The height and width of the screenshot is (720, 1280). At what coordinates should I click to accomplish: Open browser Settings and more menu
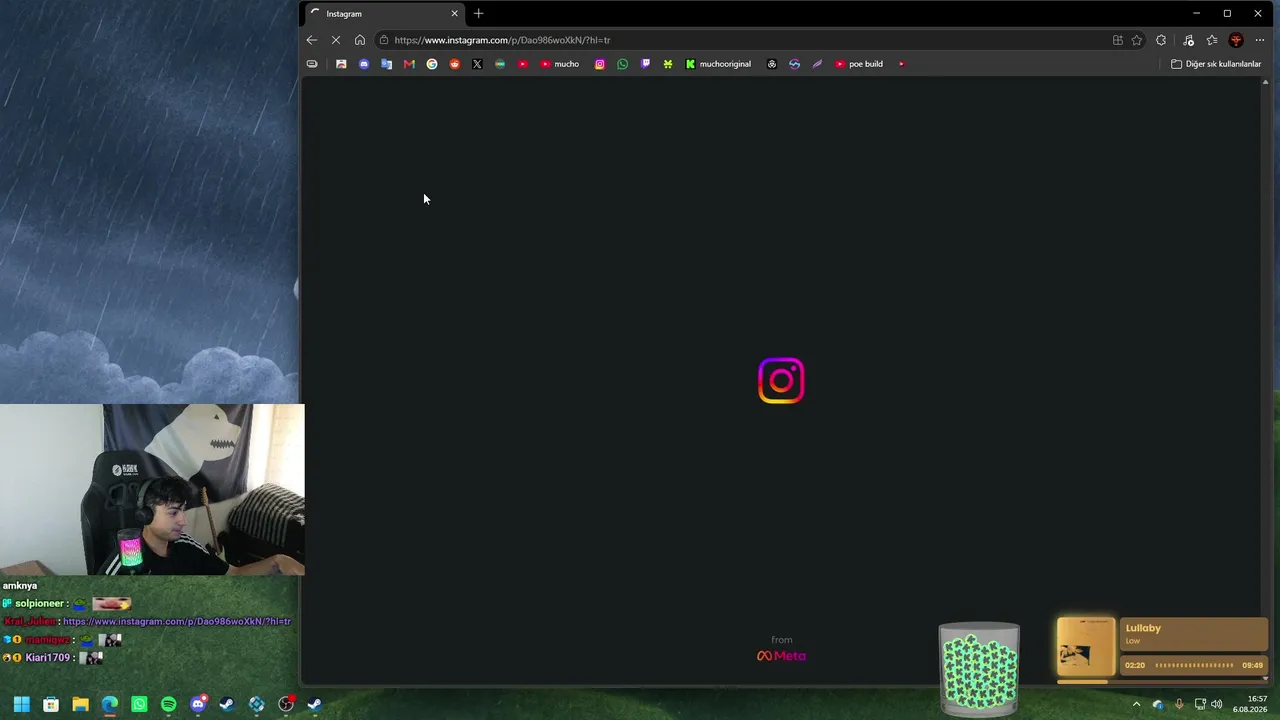pyautogui.click(x=1260, y=40)
